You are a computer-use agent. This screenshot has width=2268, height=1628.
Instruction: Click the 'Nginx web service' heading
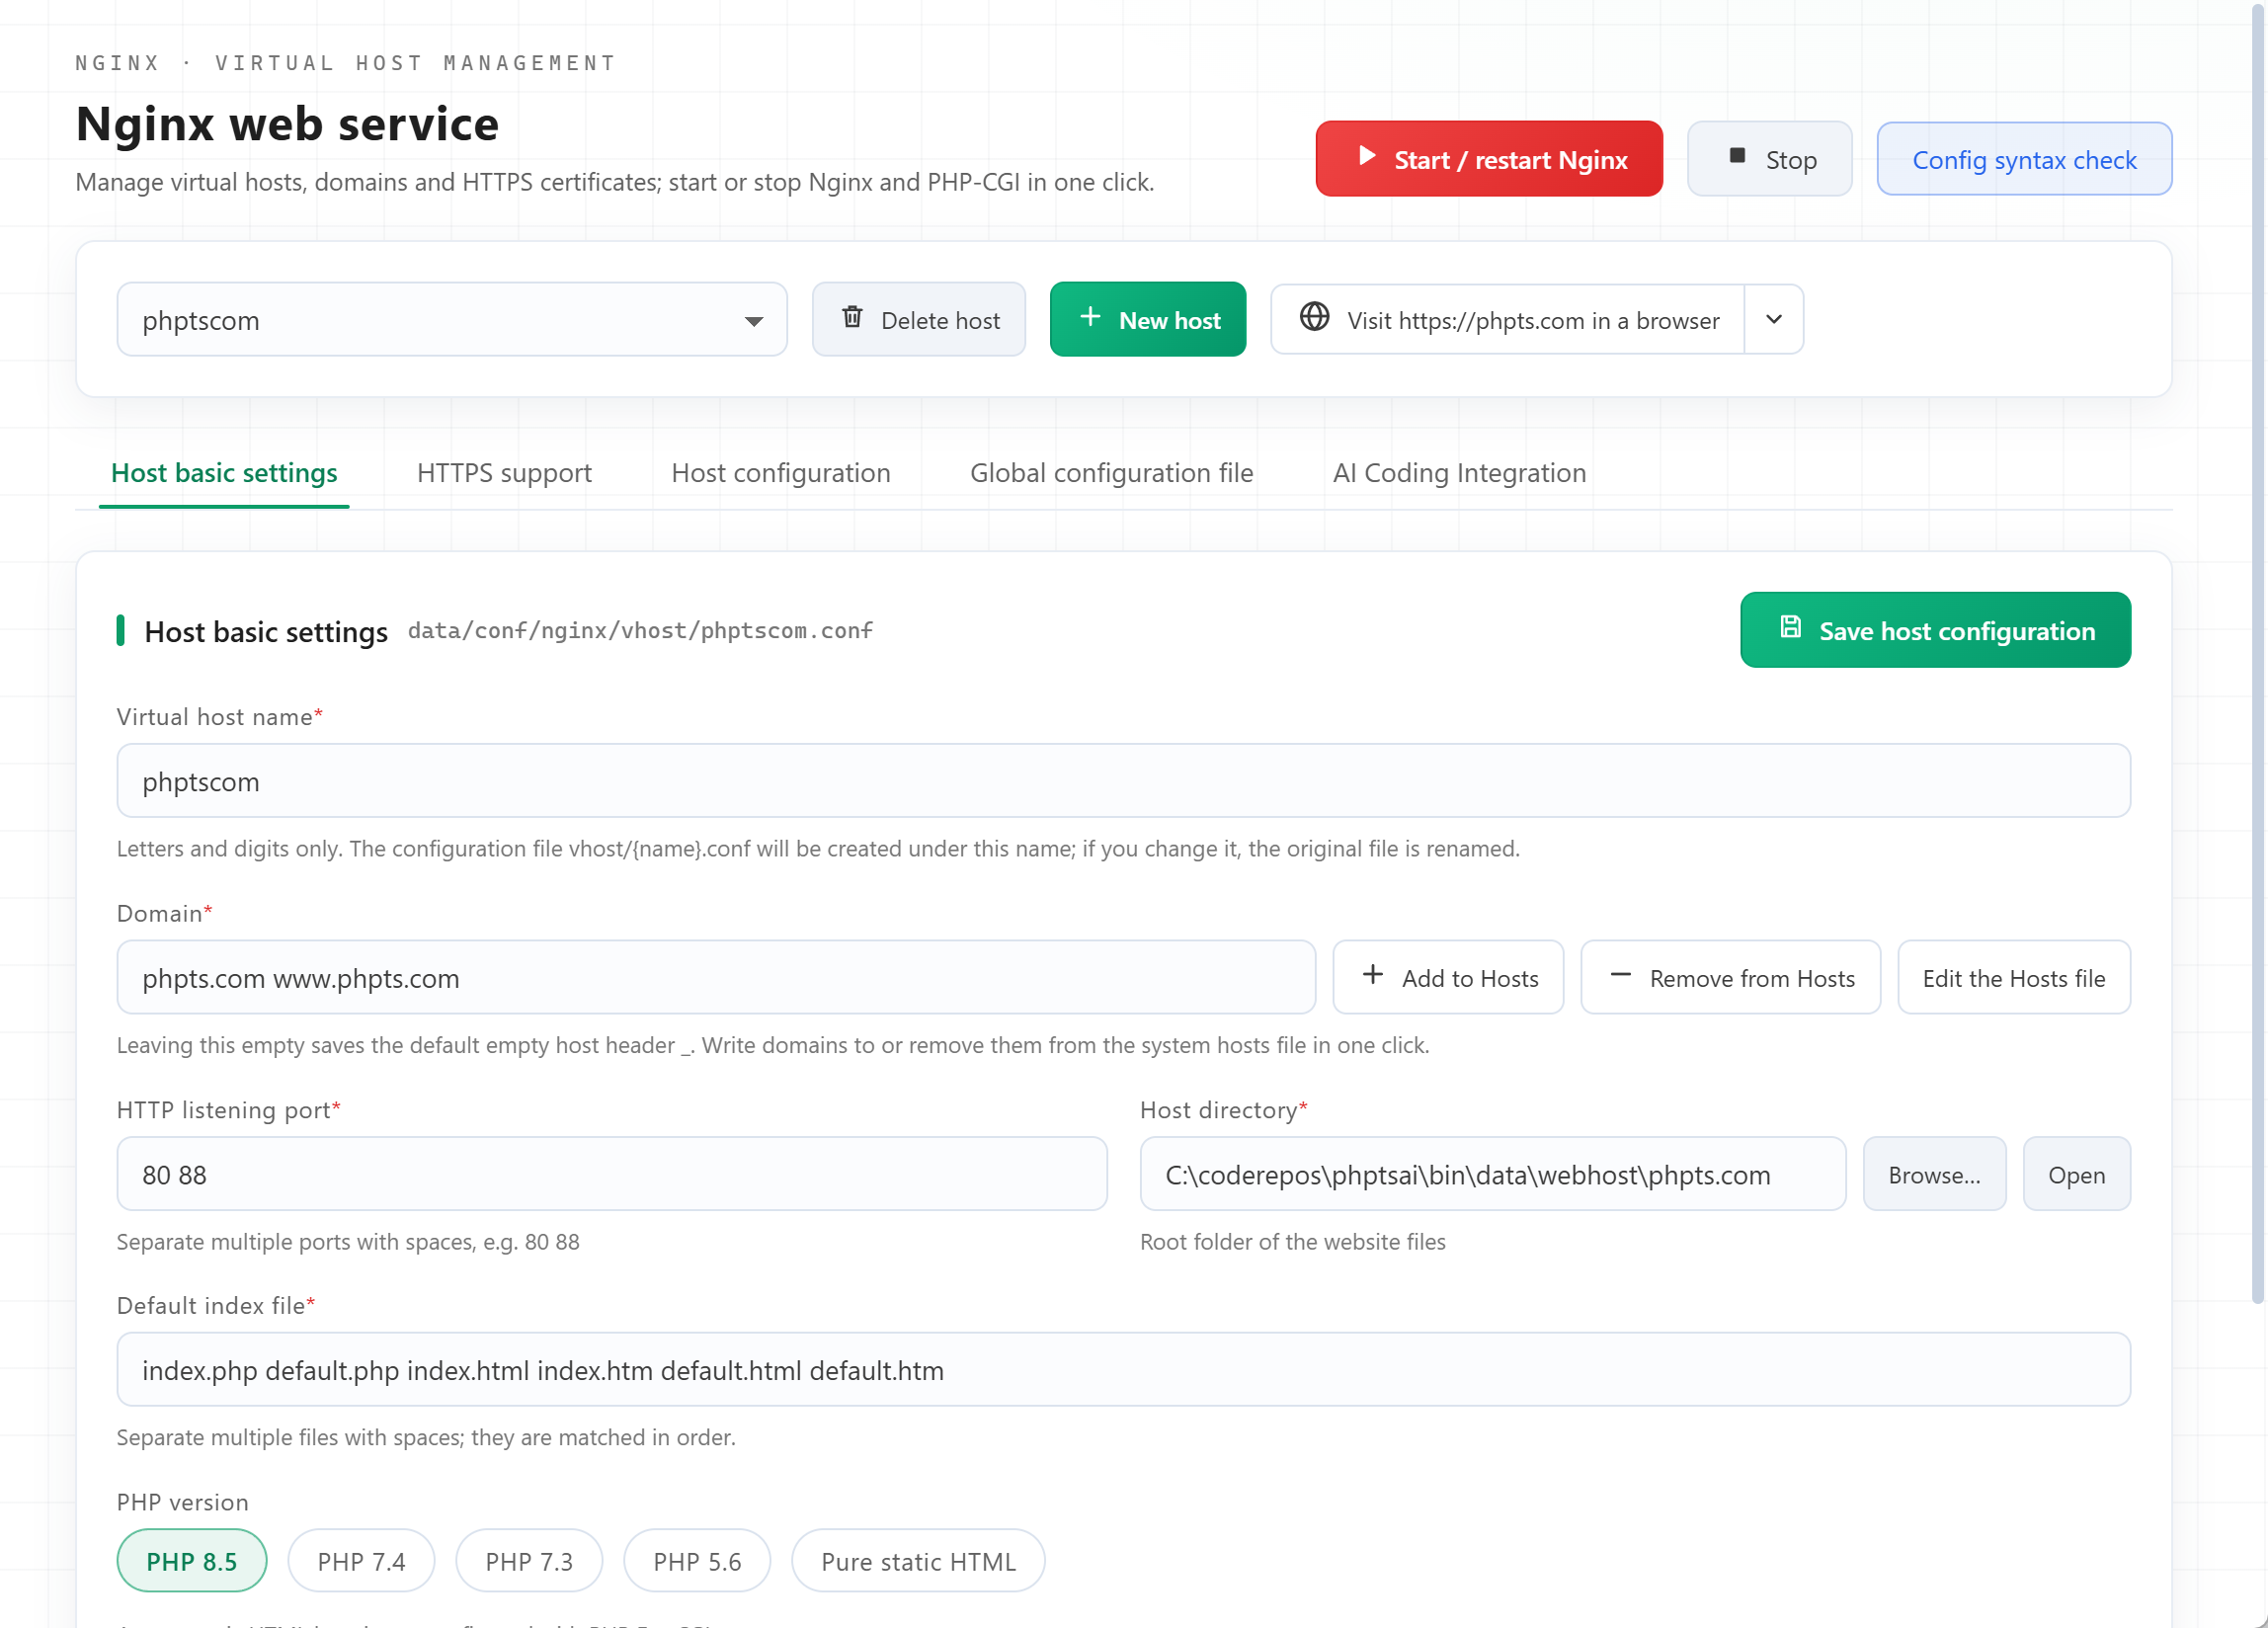point(287,124)
